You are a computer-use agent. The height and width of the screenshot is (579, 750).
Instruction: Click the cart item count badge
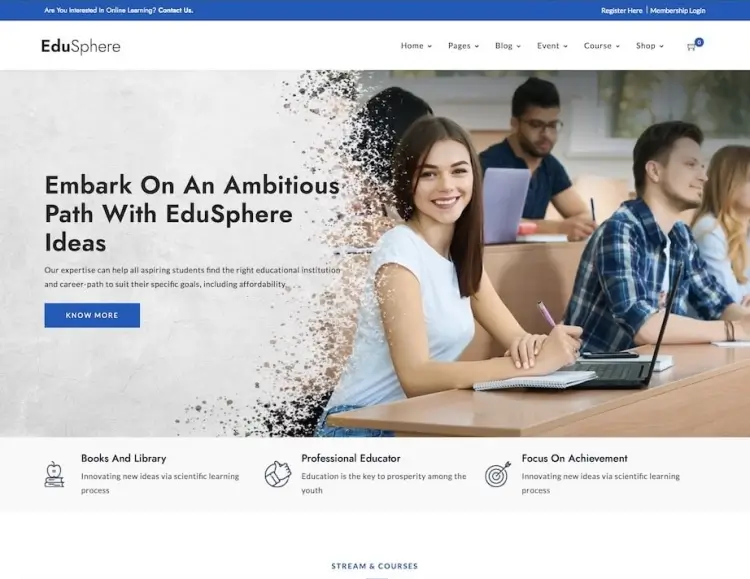pyautogui.click(x=699, y=42)
